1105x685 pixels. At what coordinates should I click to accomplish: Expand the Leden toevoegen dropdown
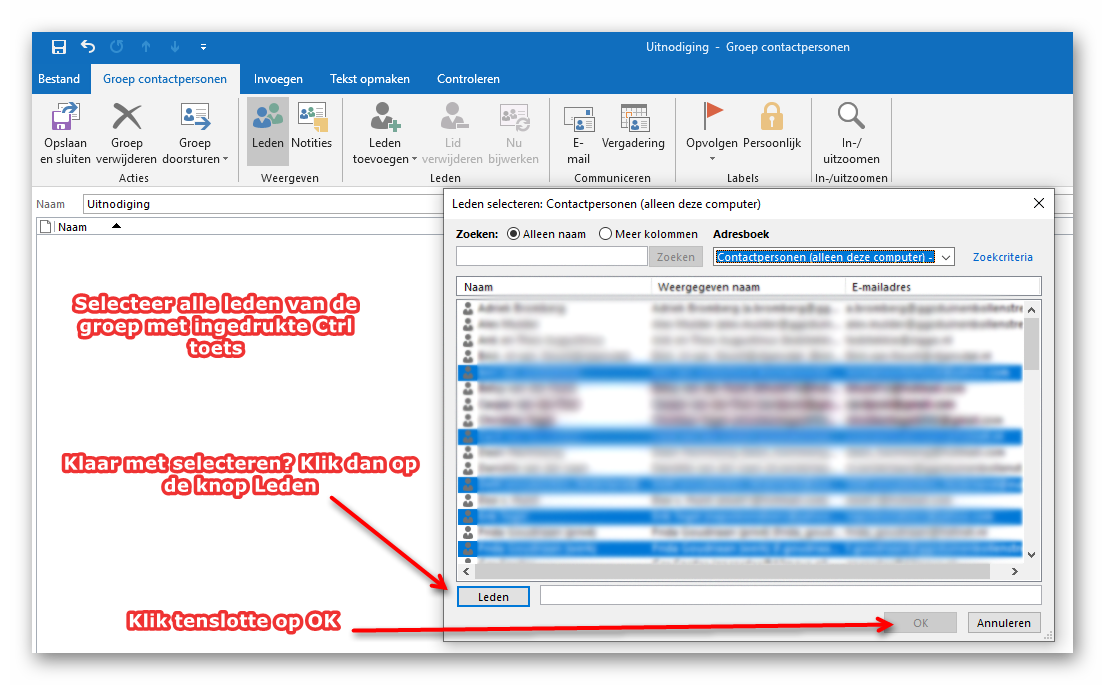coord(385,158)
